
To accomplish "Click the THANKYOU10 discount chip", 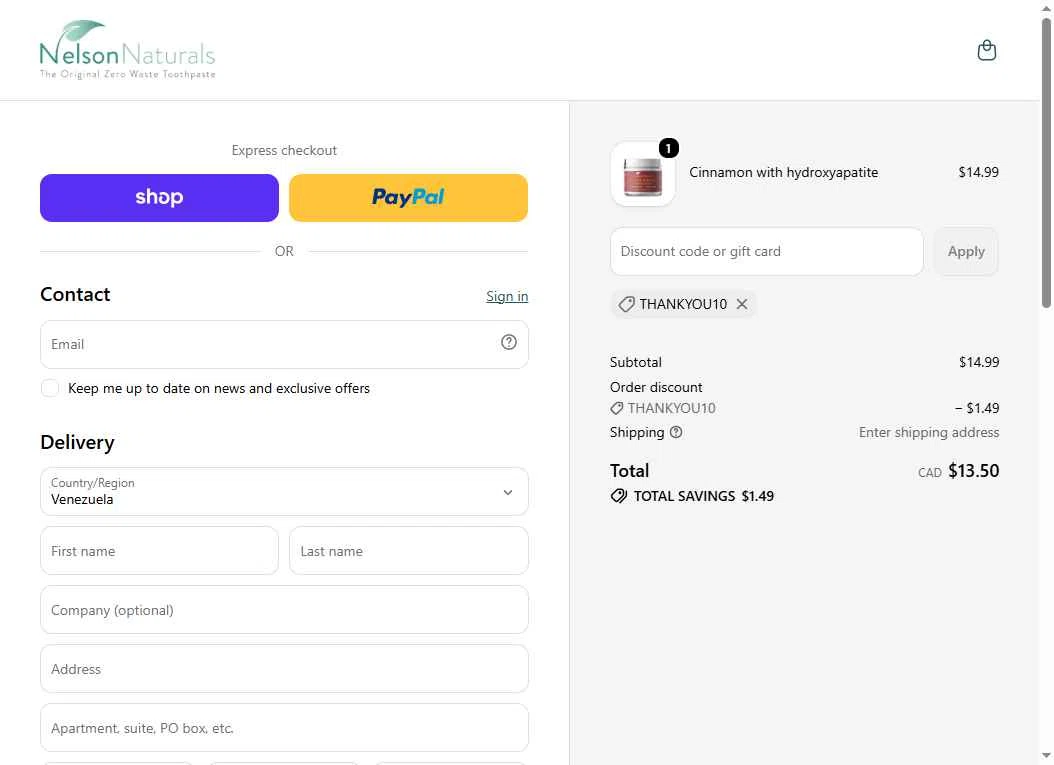I will coord(683,304).
